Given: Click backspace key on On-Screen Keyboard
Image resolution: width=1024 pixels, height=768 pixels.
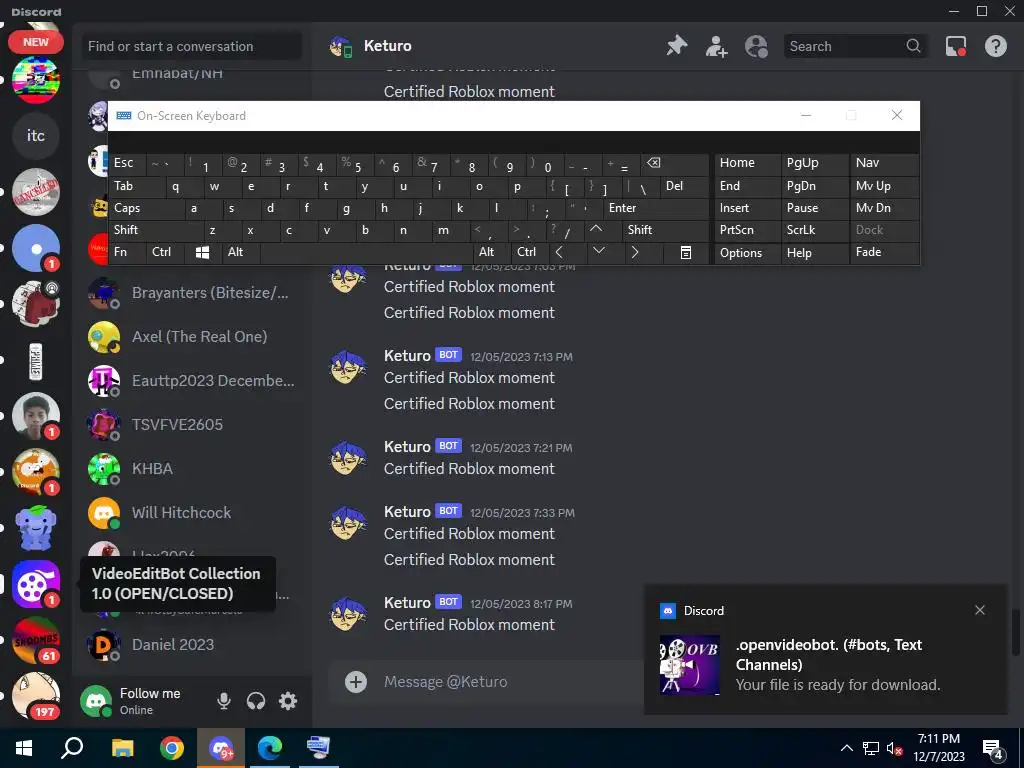Looking at the screenshot, I should pyautogui.click(x=676, y=164).
